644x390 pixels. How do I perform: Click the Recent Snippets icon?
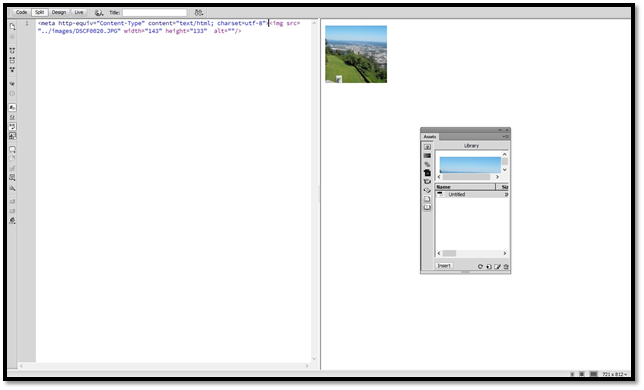(12, 178)
